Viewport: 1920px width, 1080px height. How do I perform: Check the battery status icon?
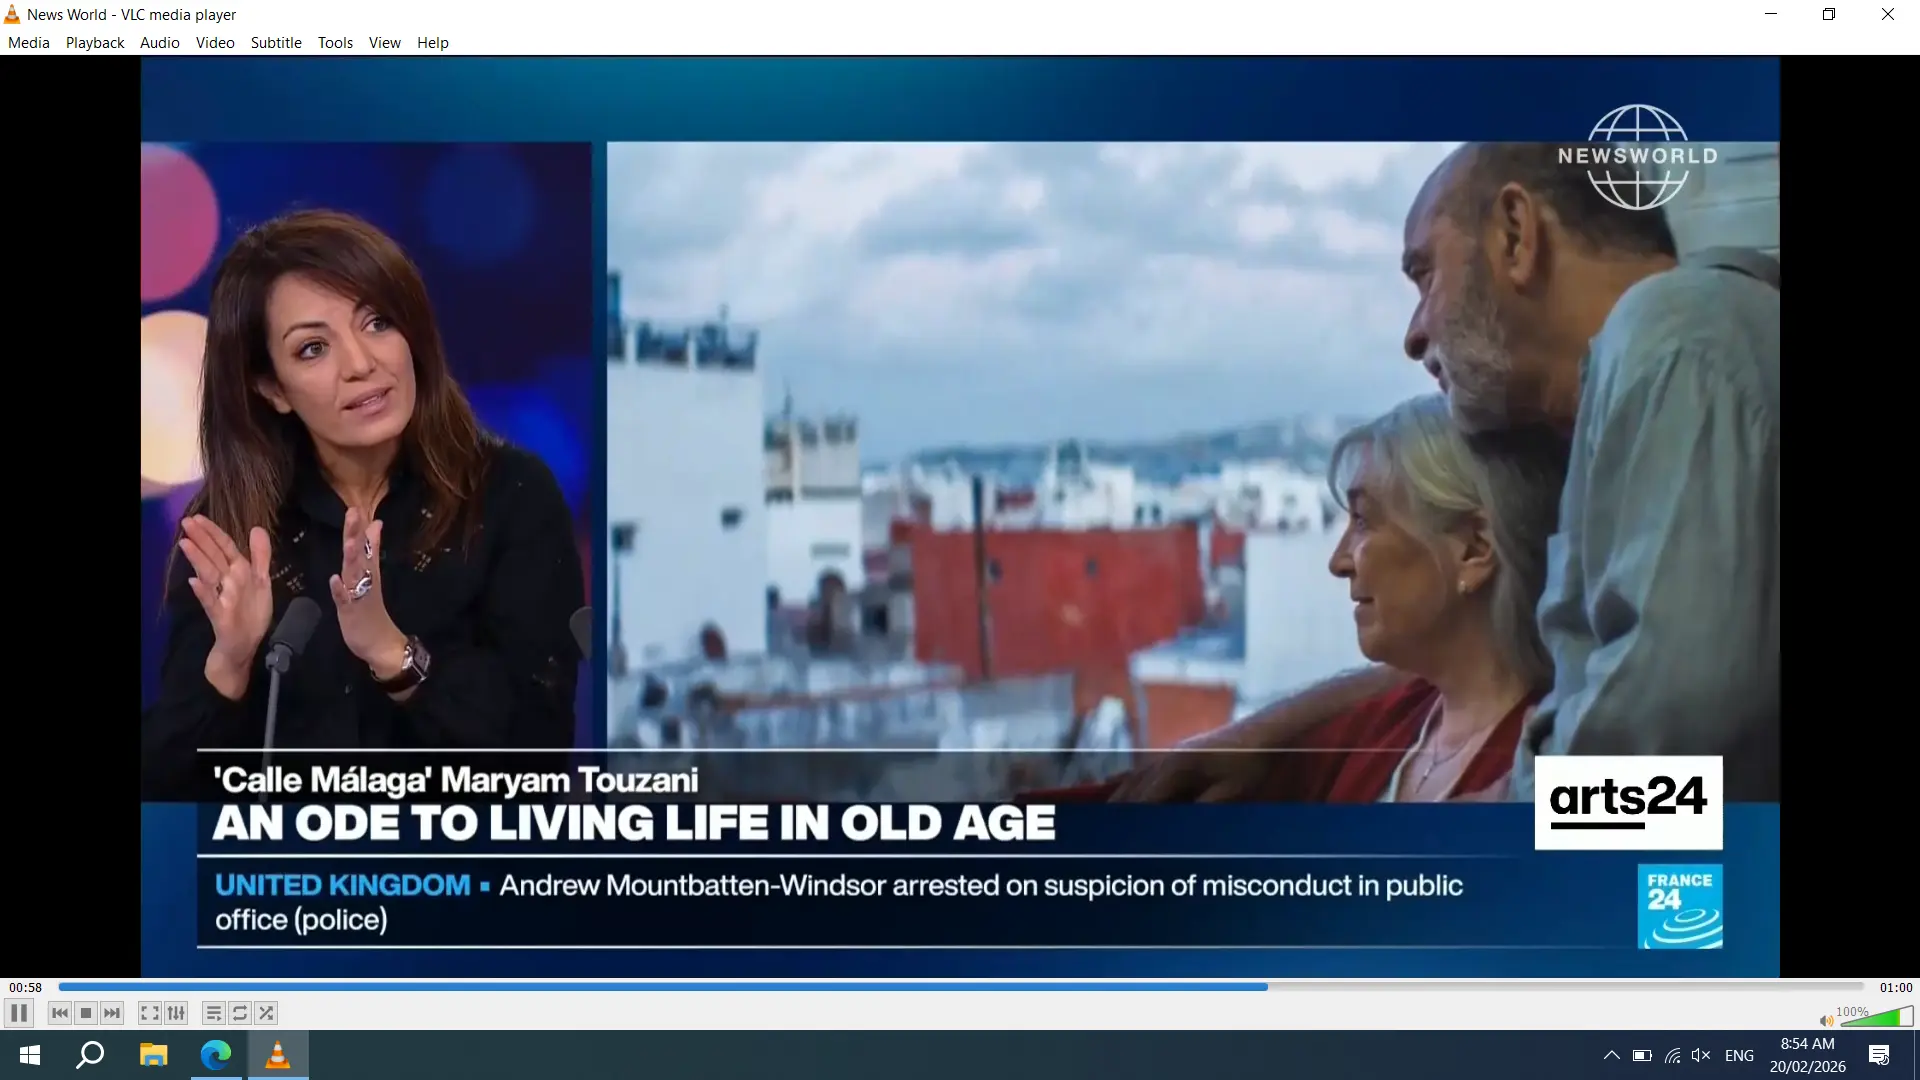pyautogui.click(x=1642, y=1055)
